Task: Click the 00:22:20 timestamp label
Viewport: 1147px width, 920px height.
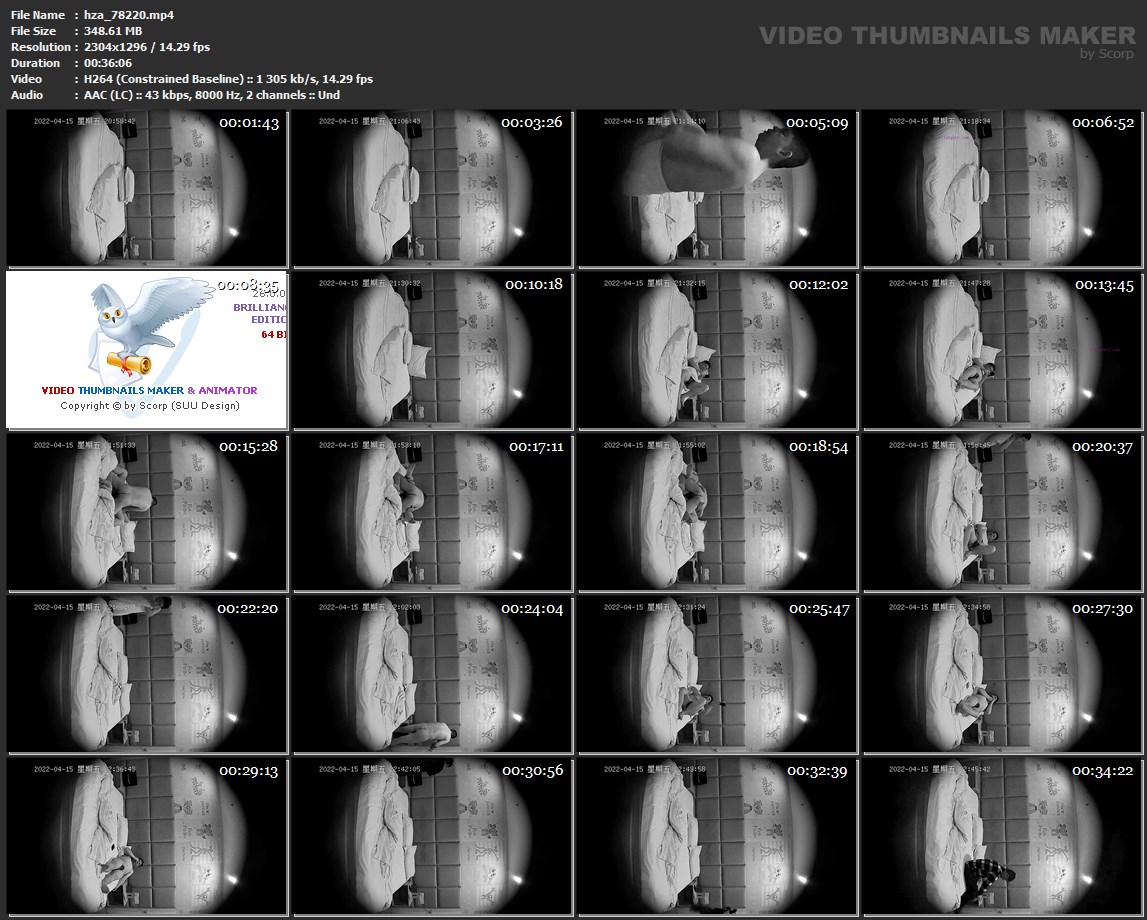Action: click(x=248, y=609)
